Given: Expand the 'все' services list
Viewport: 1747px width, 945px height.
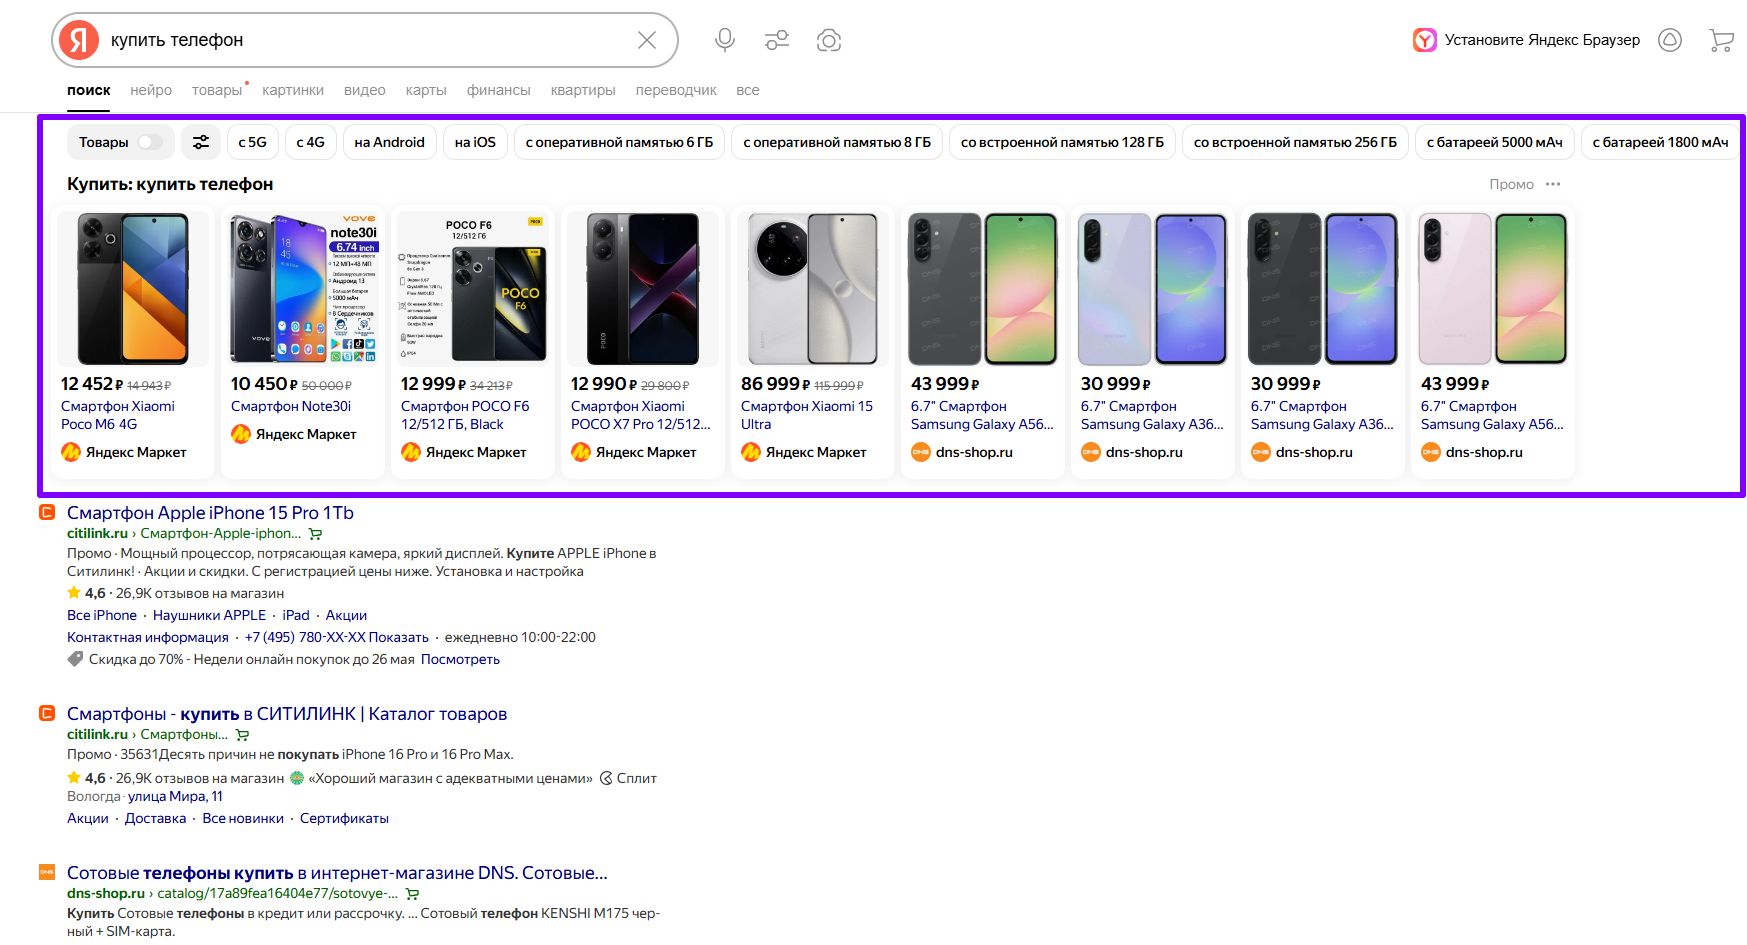Looking at the screenshot, I should pos(747,90).
